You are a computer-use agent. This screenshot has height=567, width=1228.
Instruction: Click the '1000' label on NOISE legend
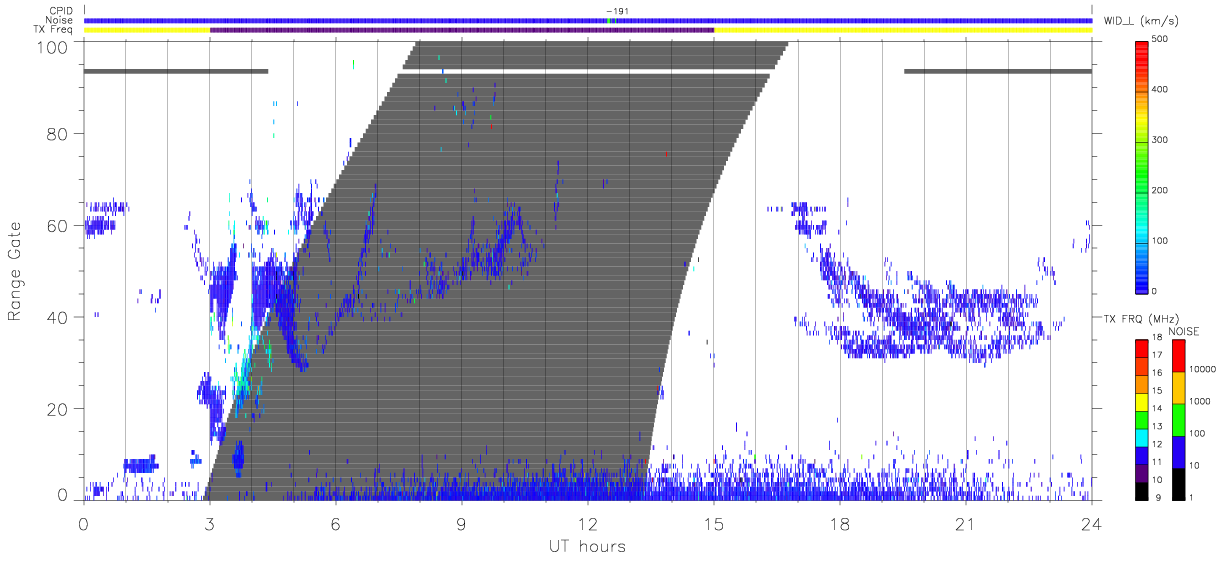1198,401
